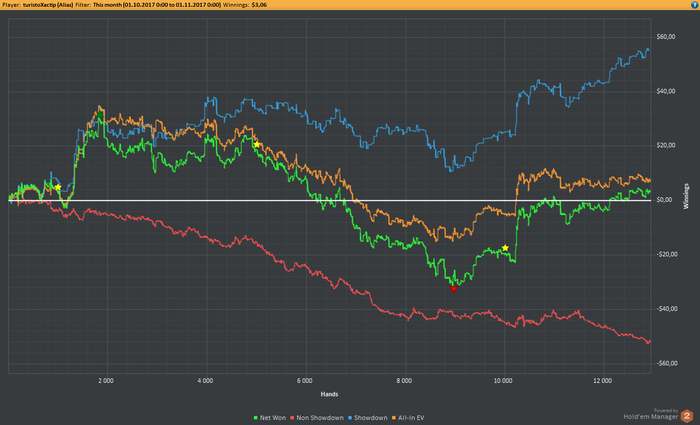Click the -$20,00 axis label
The width and height of the screenshot is (700, 425).
[x=667, y=254]
